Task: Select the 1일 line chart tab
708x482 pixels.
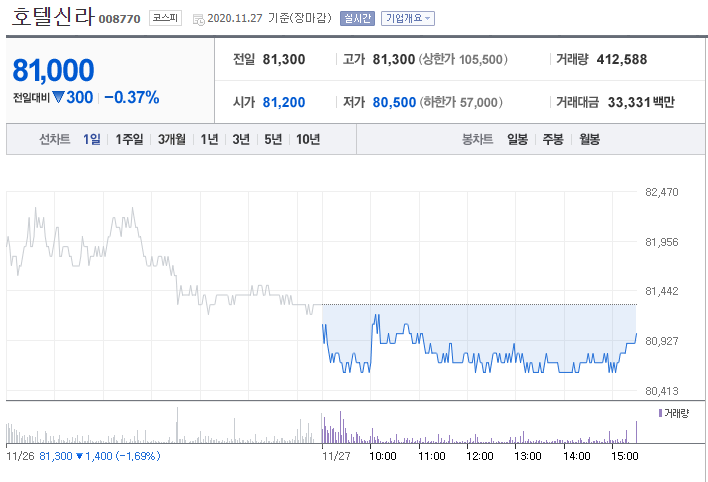Action: point(92,139)
